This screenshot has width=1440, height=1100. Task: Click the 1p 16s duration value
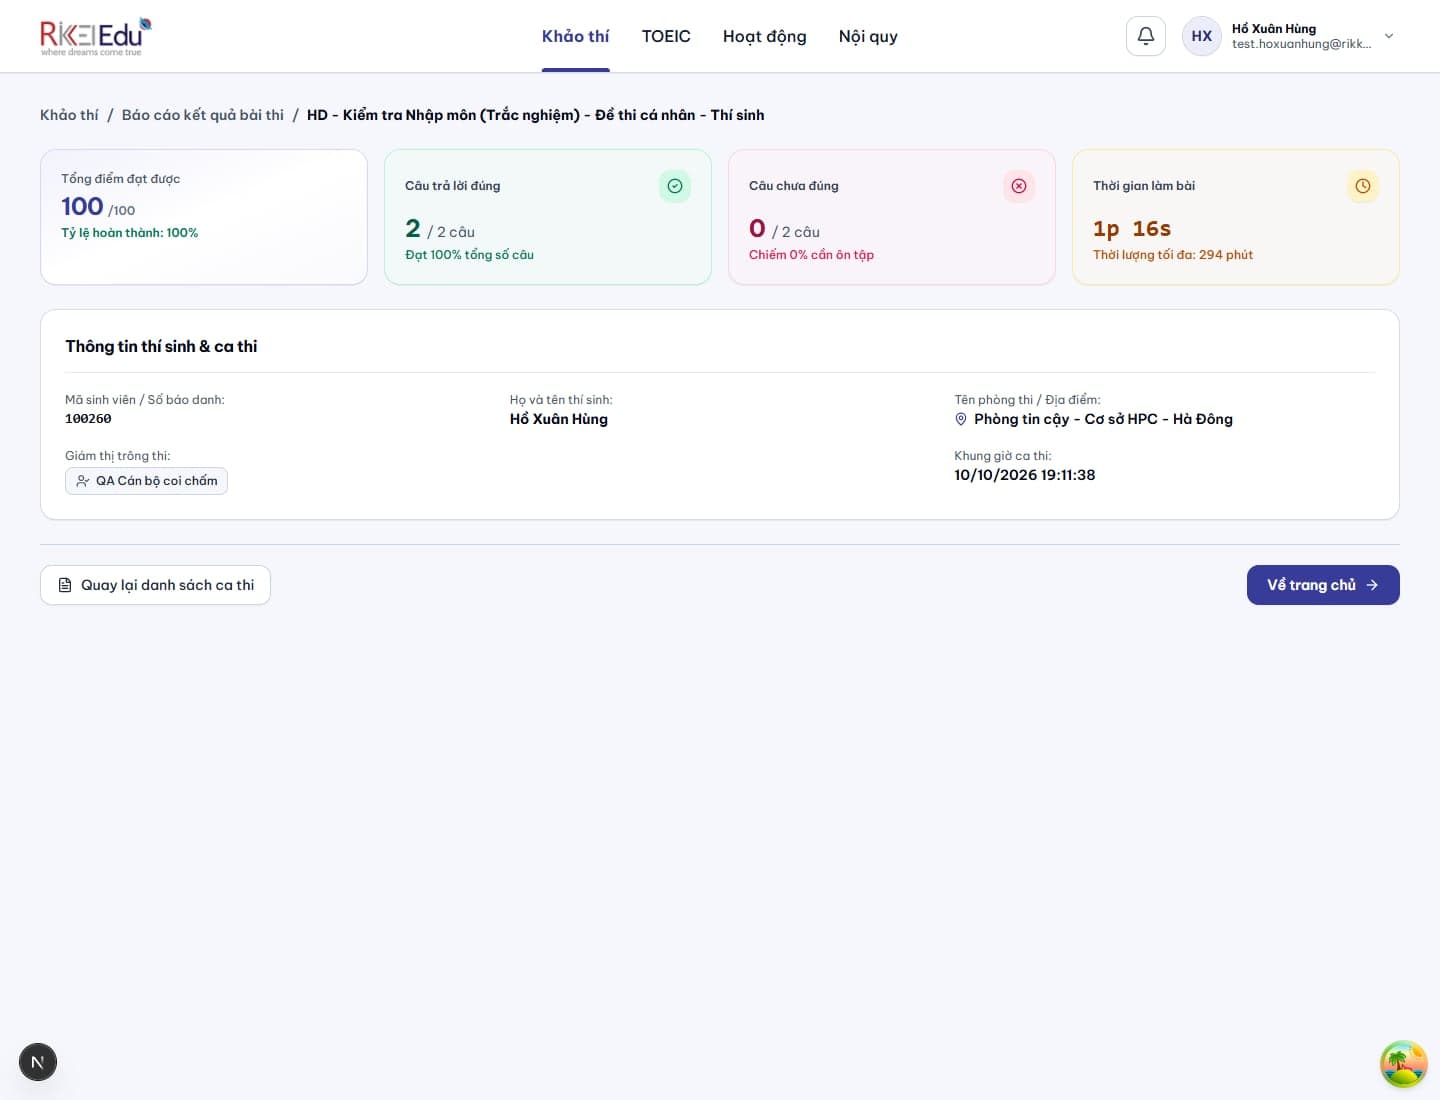coord(1132,229)
